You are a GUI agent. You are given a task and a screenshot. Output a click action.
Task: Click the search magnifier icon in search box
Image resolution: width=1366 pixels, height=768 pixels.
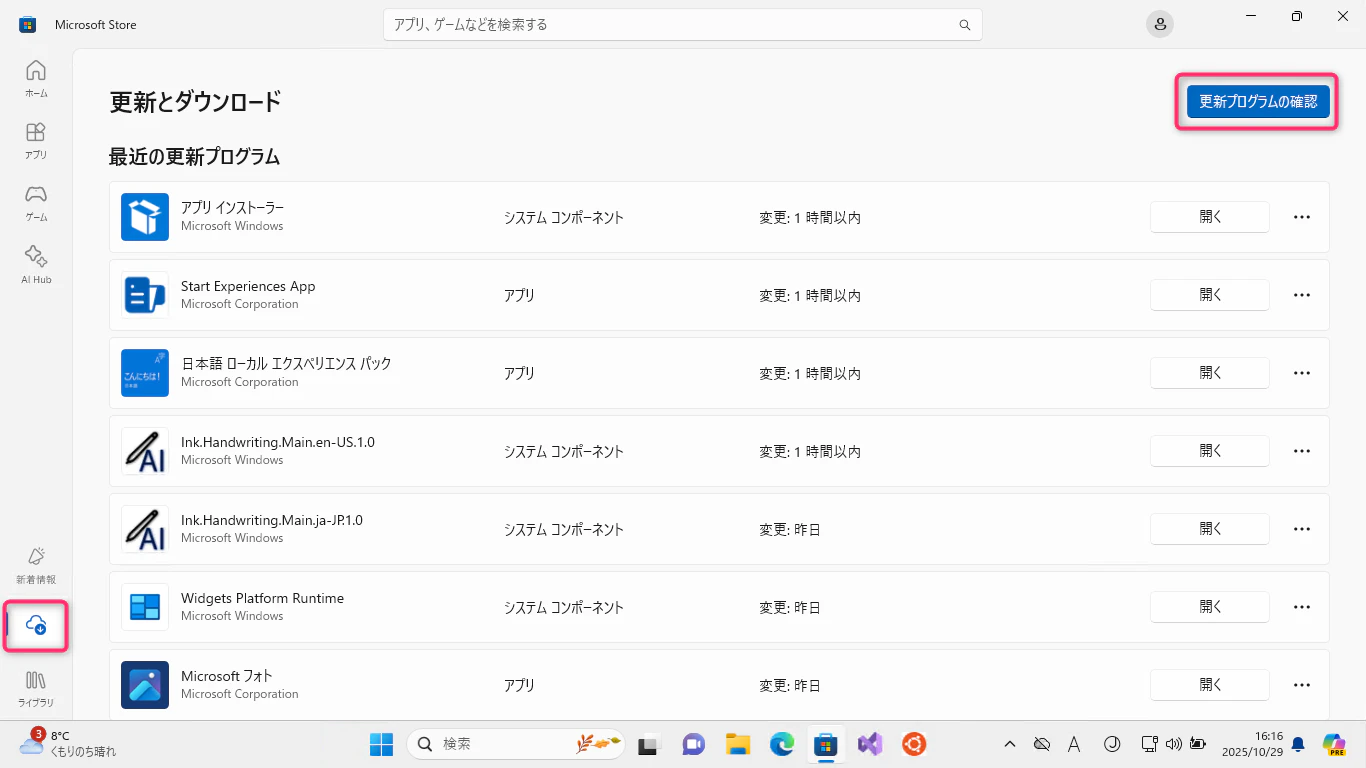tap(965, 25)
